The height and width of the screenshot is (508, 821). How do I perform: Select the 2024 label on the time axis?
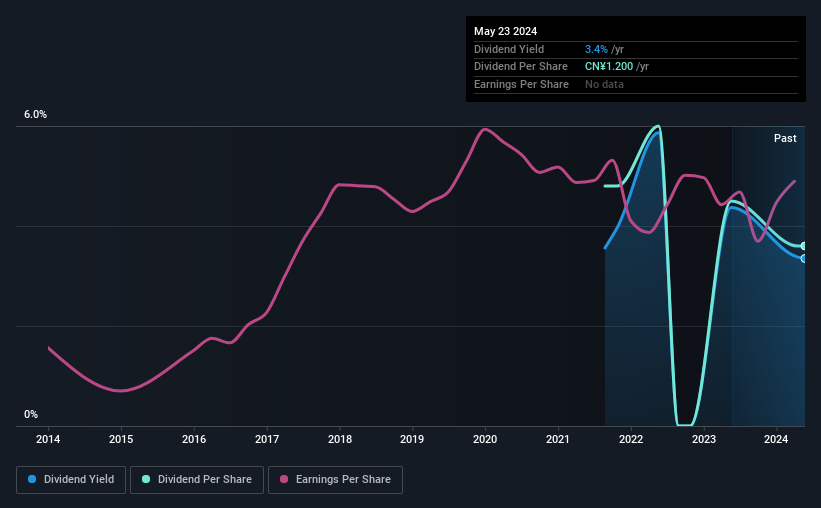[776, 439]
